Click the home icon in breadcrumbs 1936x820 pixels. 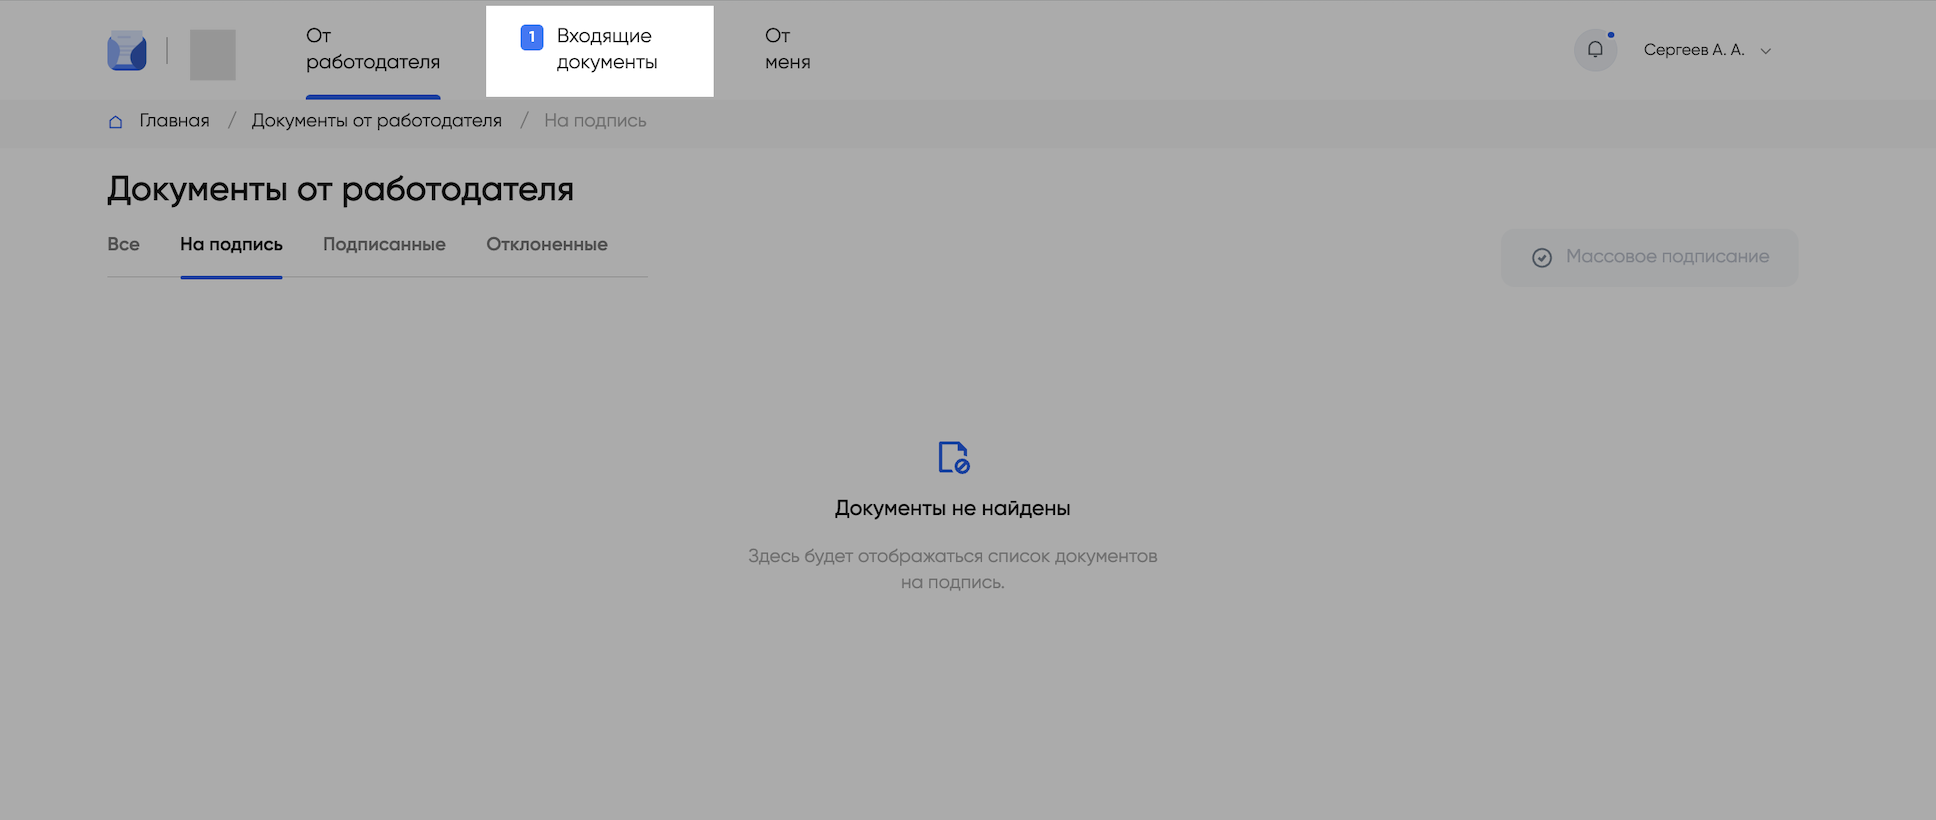pos(115,122)
